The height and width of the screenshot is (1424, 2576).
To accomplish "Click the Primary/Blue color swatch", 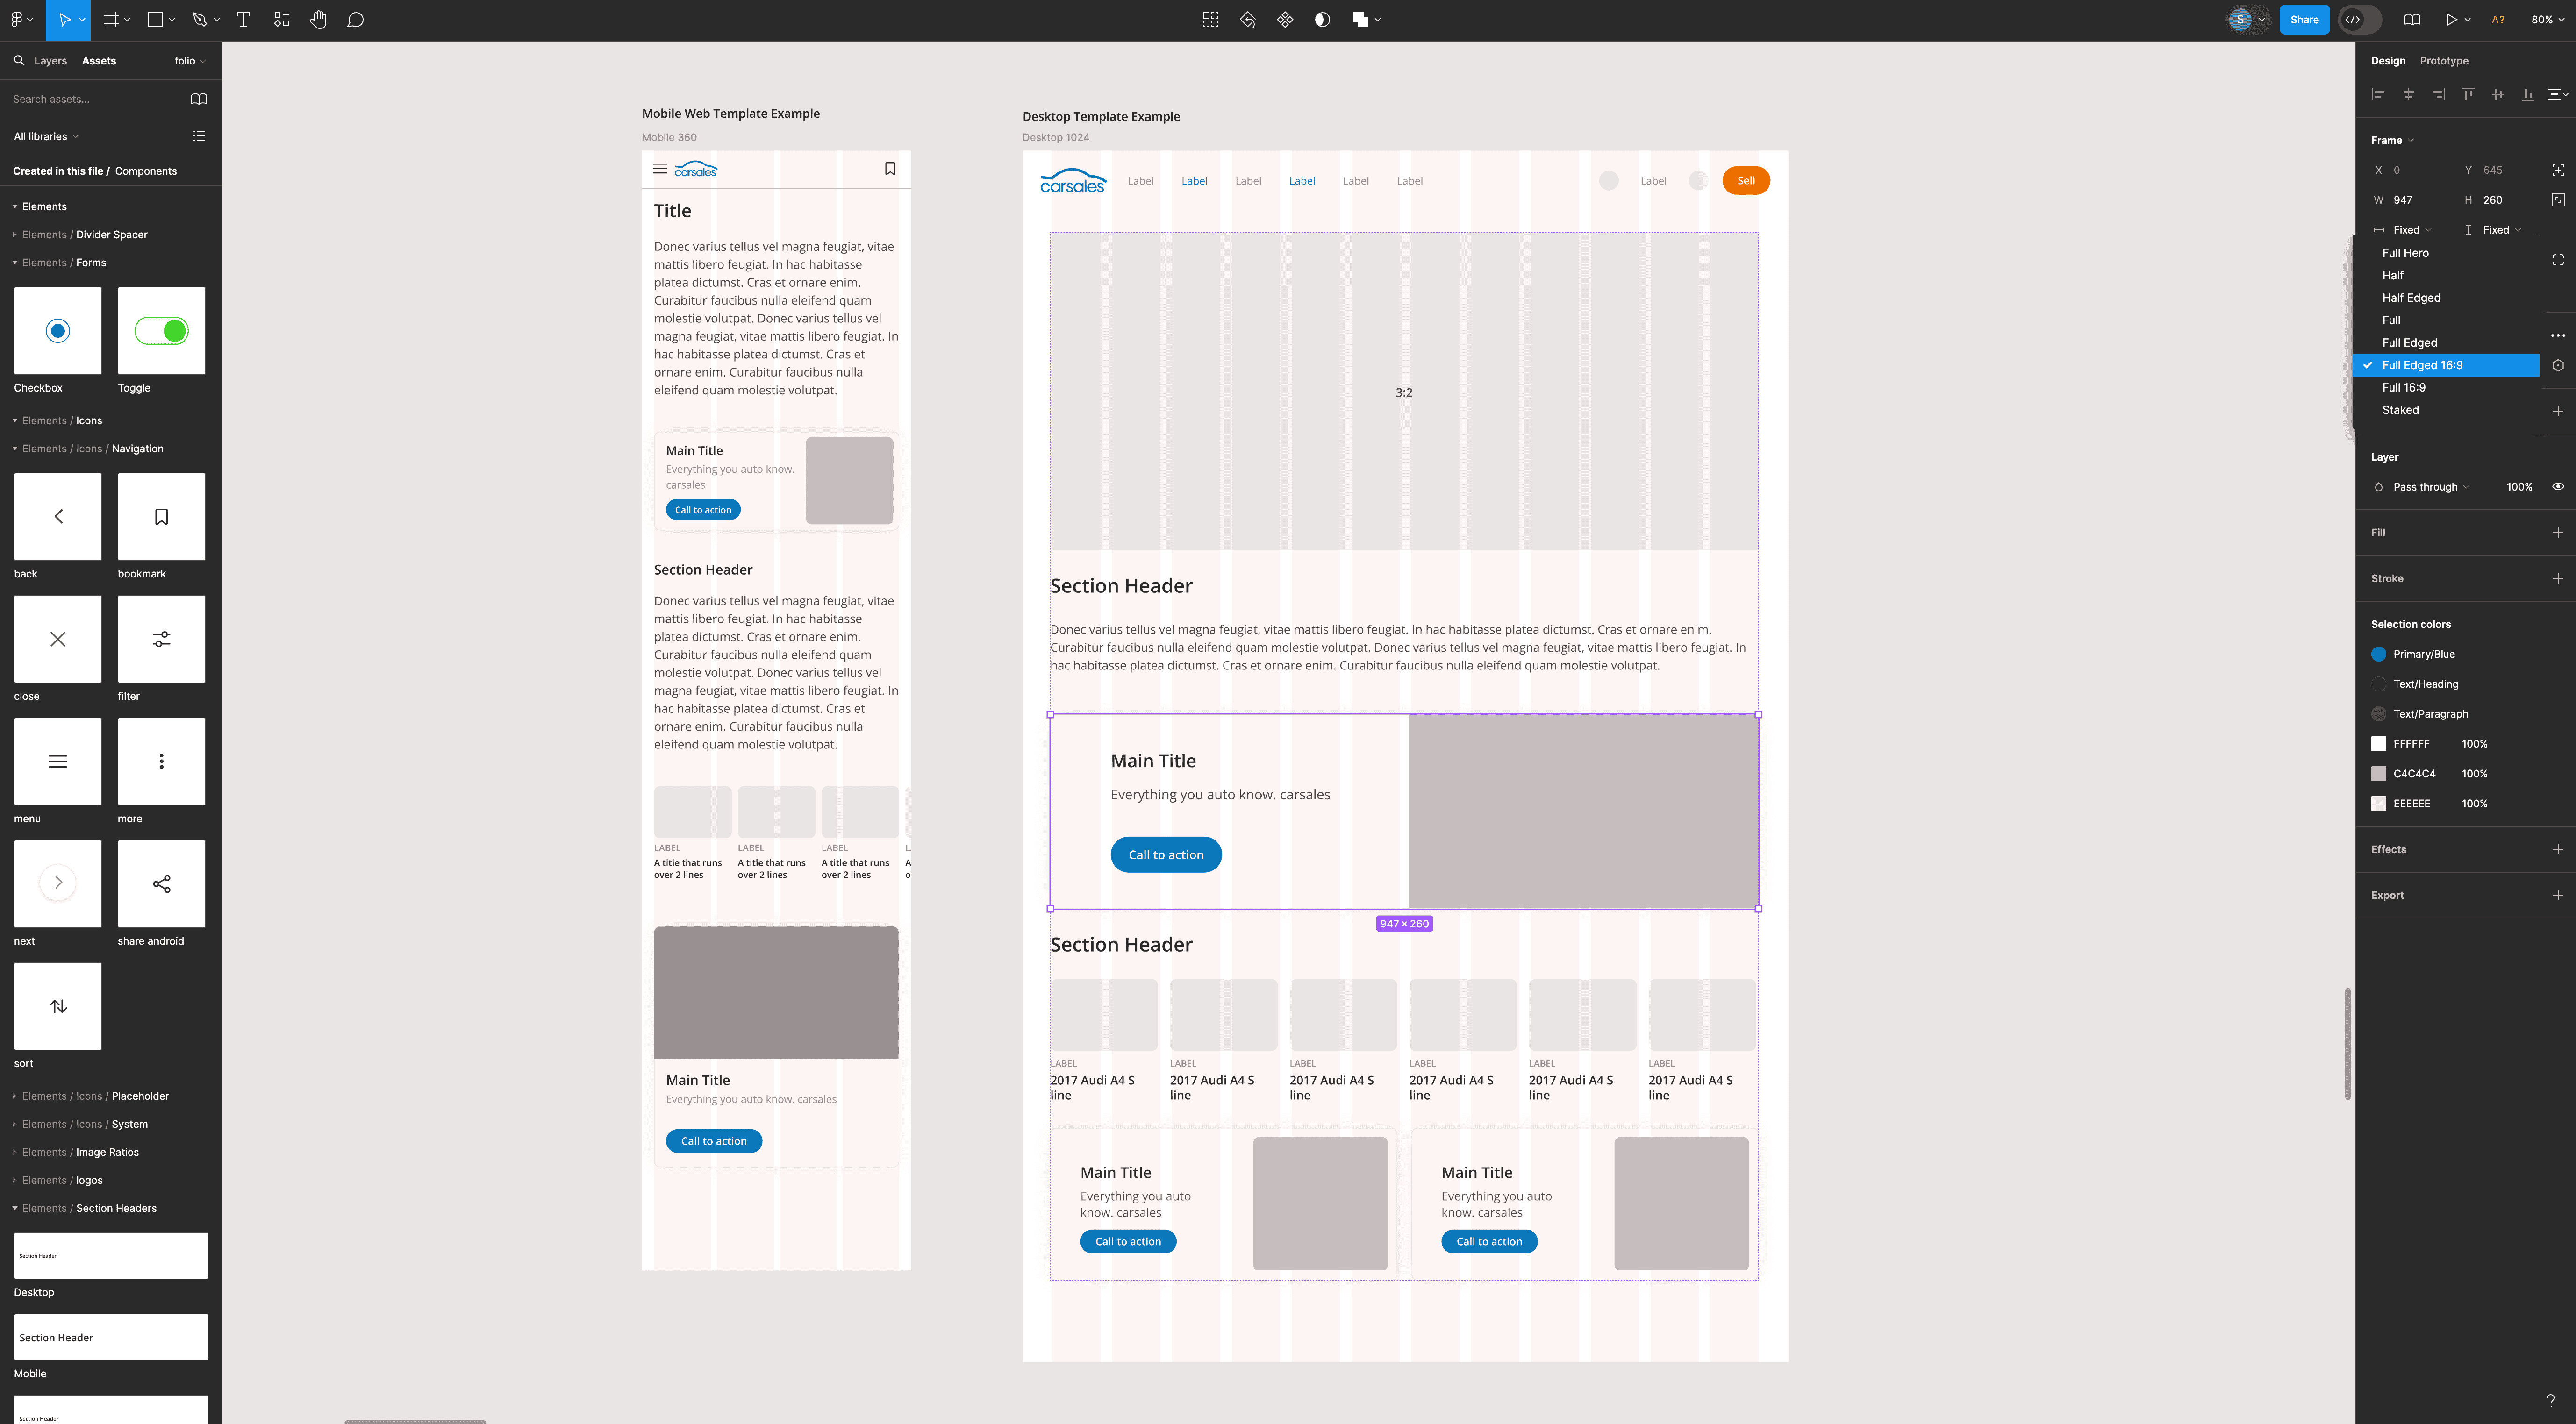I will tap(2379, 654).
